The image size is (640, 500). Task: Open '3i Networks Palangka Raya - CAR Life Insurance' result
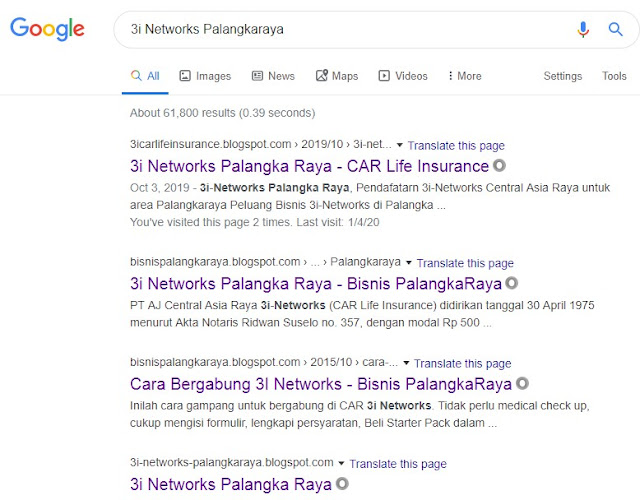coord(309,166)
